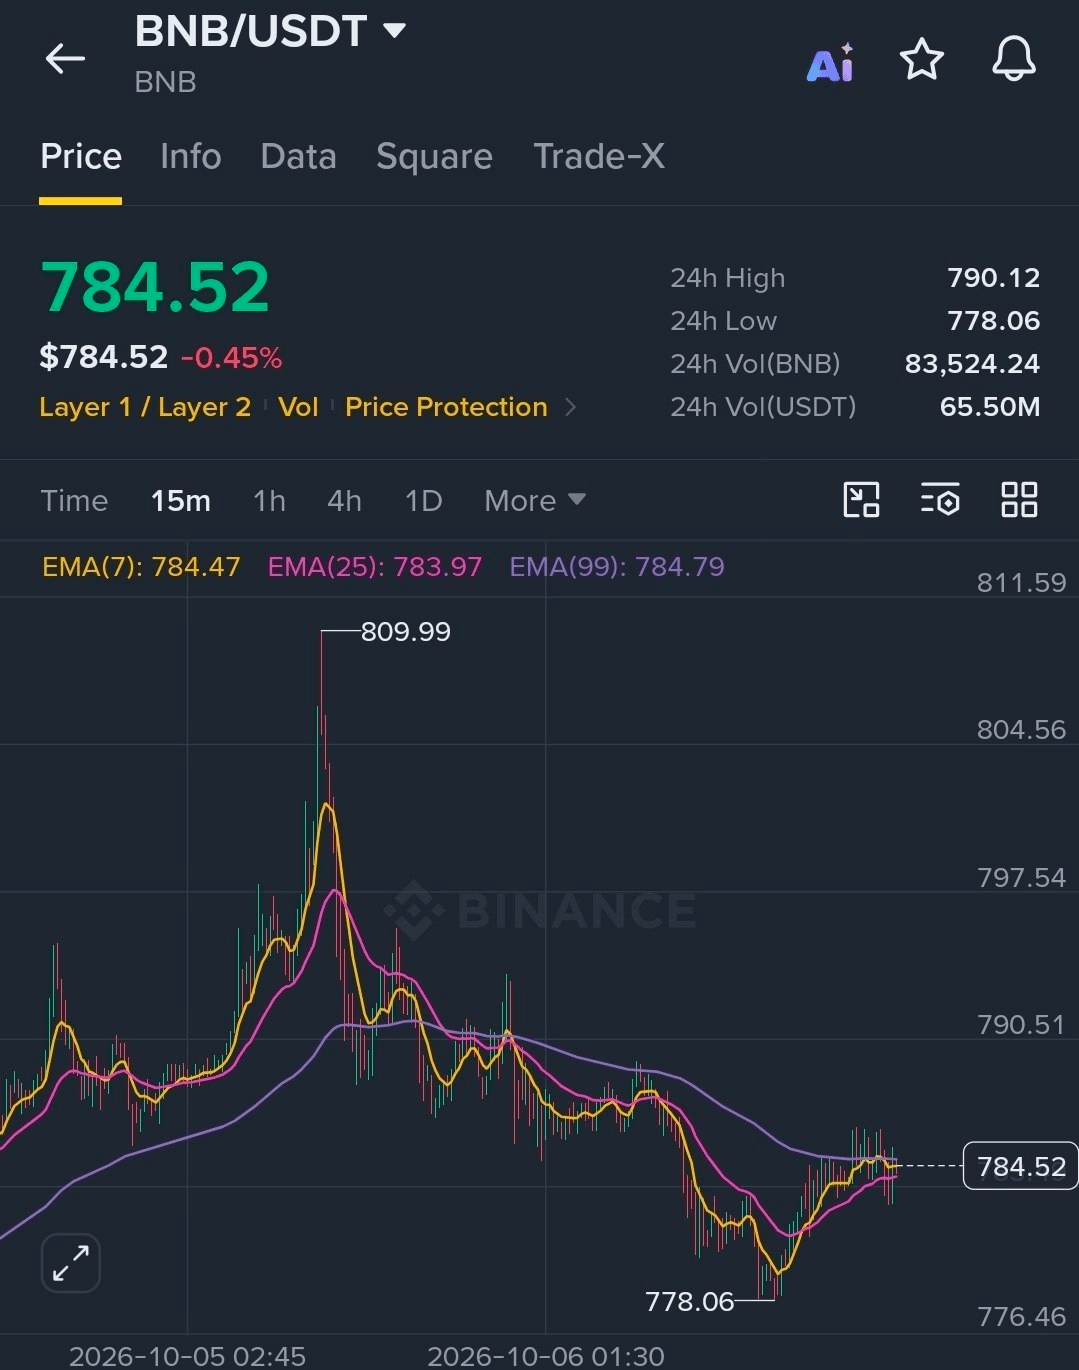The width and height of the screenshot is (1079, 1370).
Task: Expand the BNB/USDT pair selector
Action: pyautogui.click(x=270, y=32)
